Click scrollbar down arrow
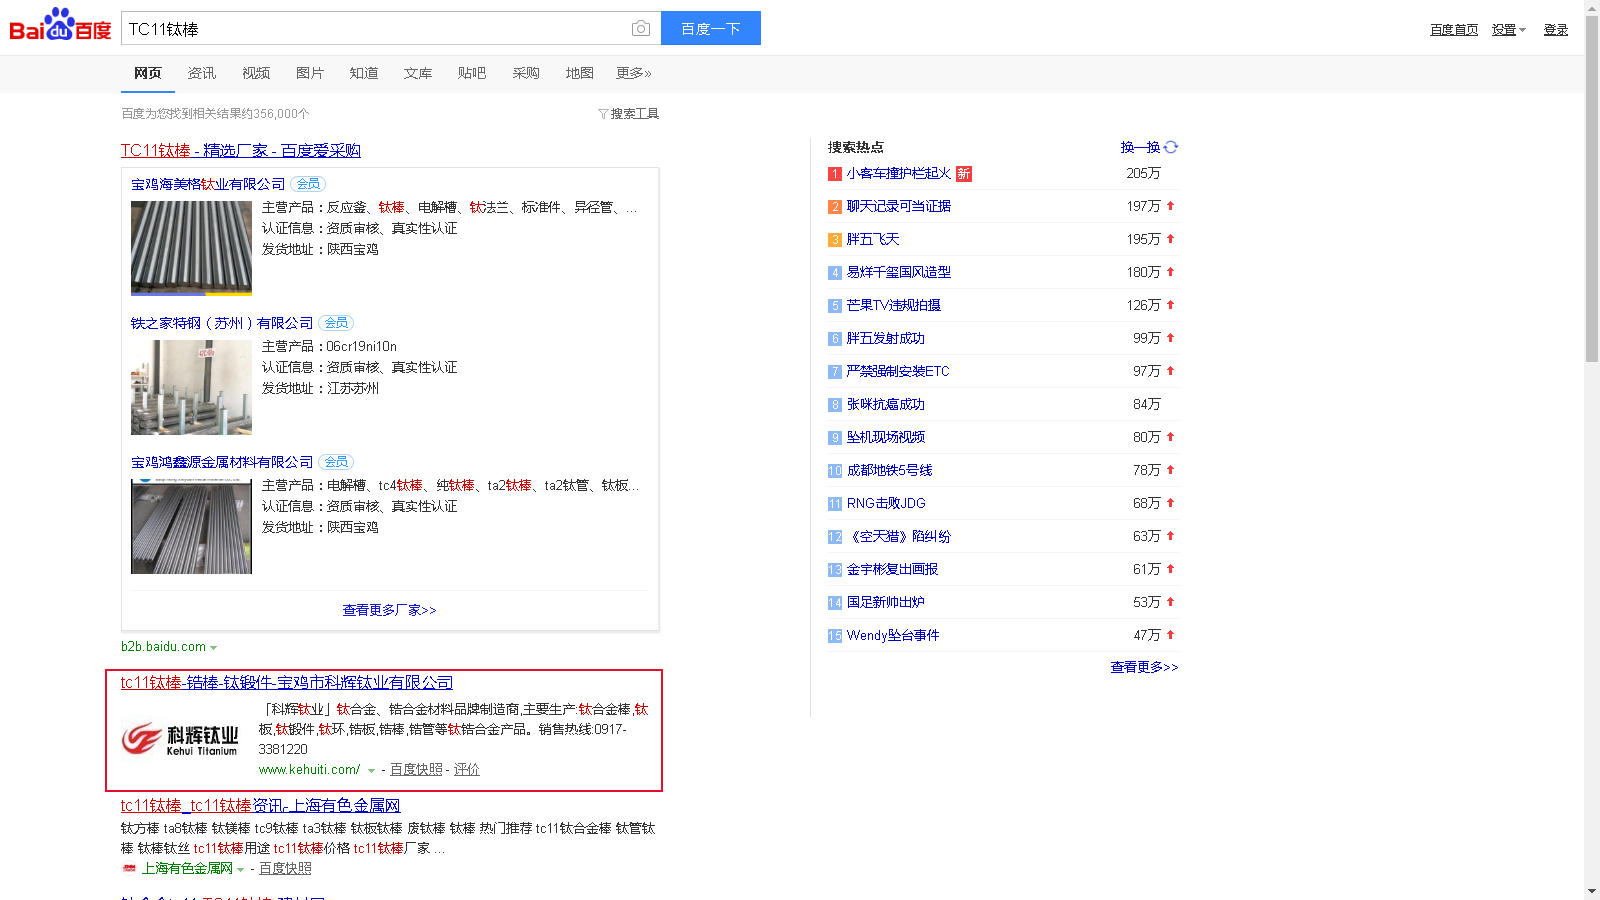Image resolution: width=1600 pixels, height=900 pixels. [x=1592, y=891]
